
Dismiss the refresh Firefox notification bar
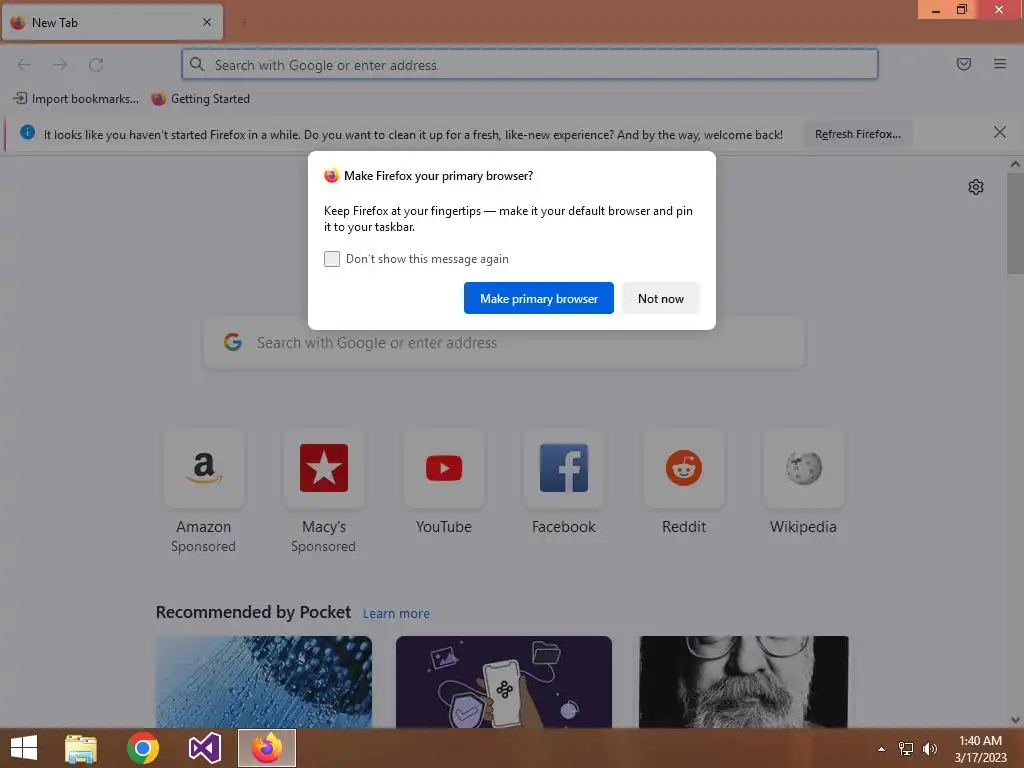pos(1000,133)
